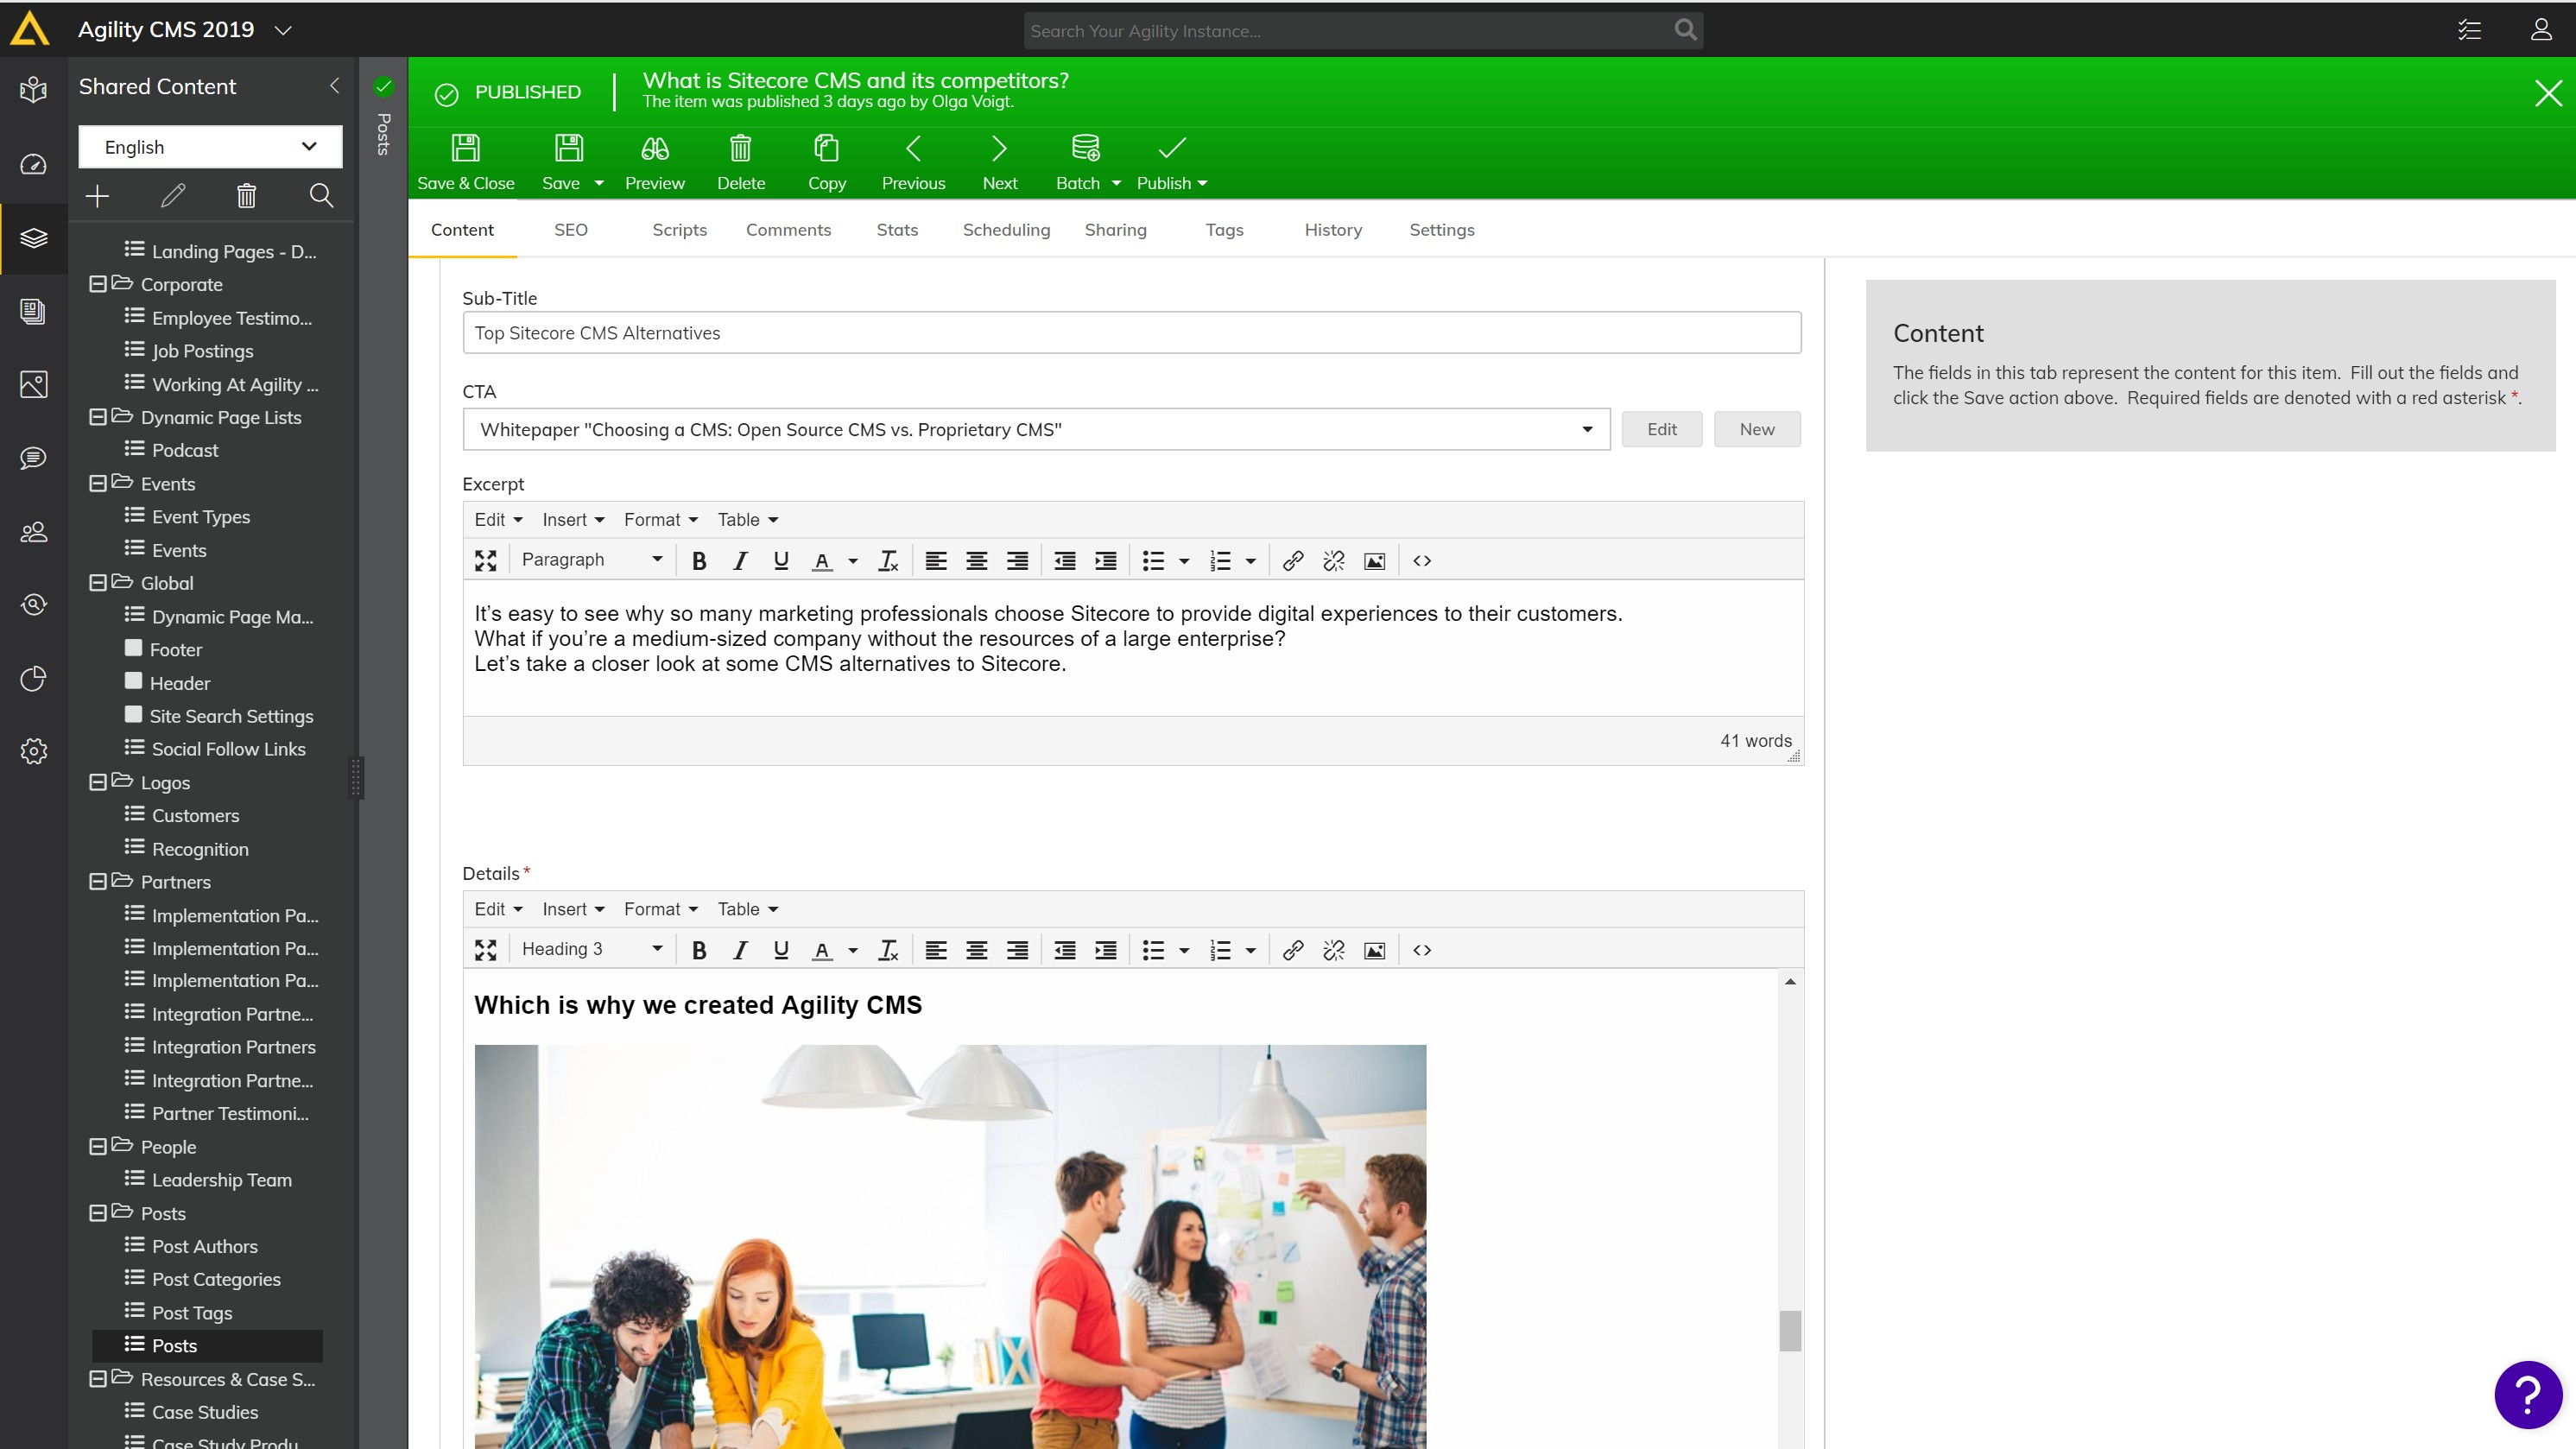
Task: Switch to SEO tab
Action: 570,230
